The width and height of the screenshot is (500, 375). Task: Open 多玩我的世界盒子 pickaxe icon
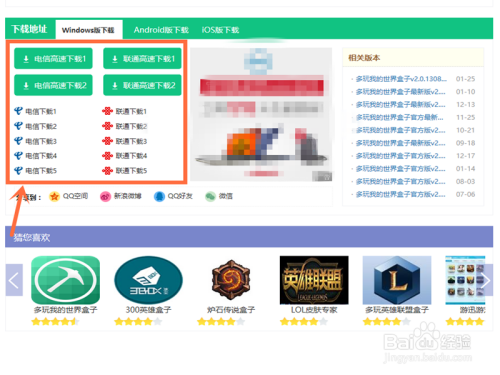(66, 280)
